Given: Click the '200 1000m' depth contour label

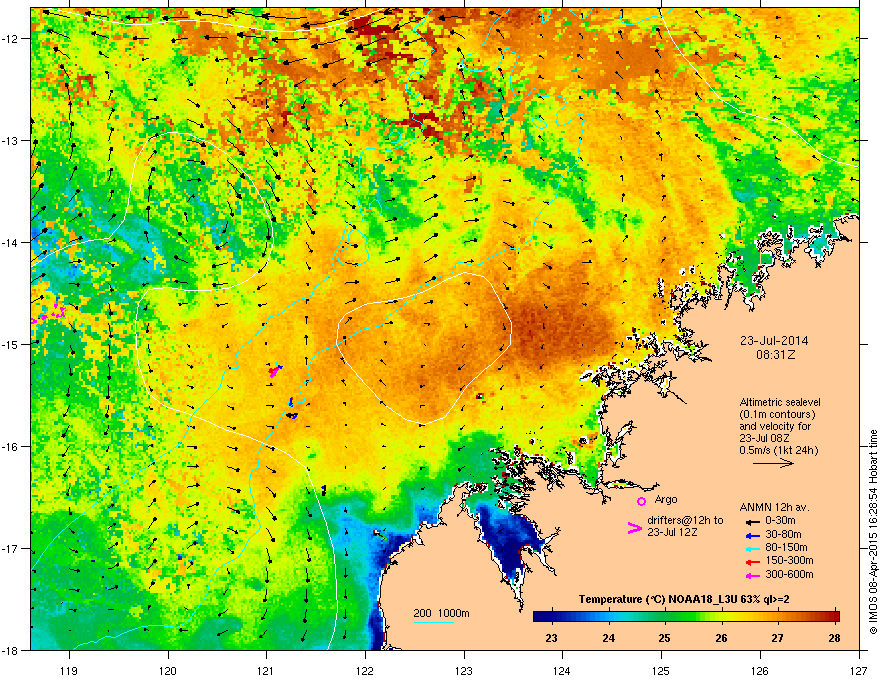Looking at the screenshot, I should click(x=441, y=613).
